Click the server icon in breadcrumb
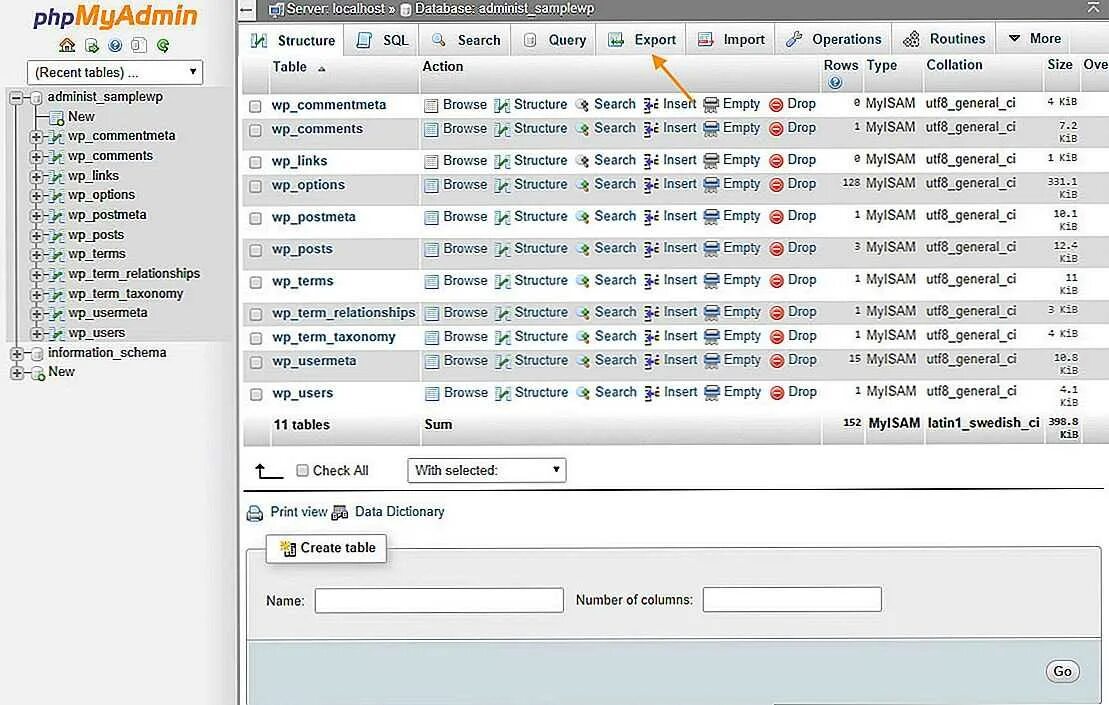 (x=277, y=10)
